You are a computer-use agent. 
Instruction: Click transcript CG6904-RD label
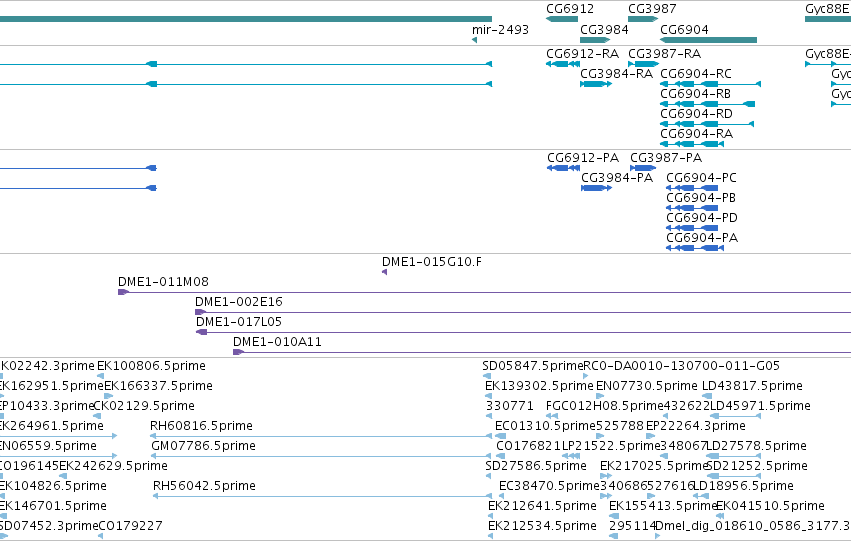pyautogui.click(x=696, y=114)
